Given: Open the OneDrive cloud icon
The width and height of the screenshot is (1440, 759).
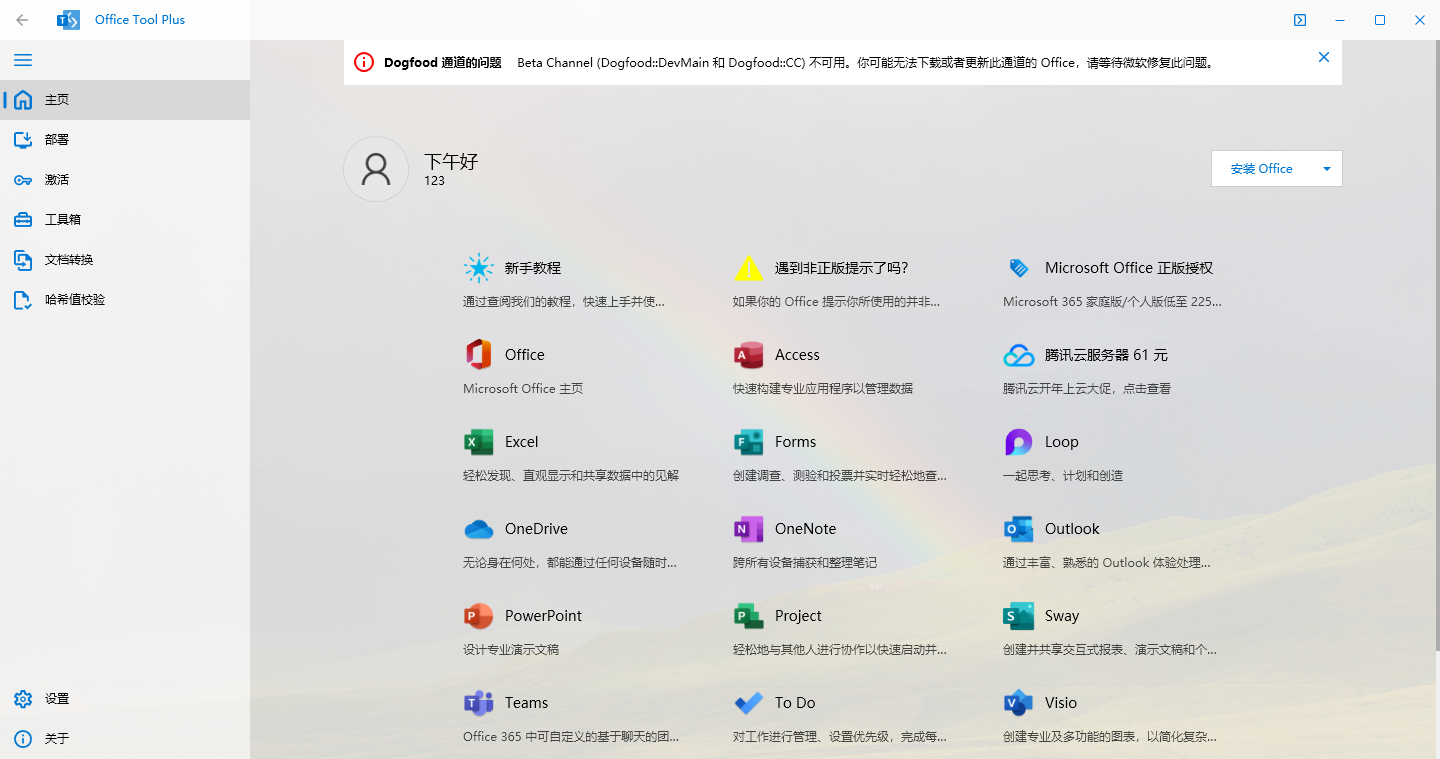Looking at the screenshot, I should click(479, 529).
